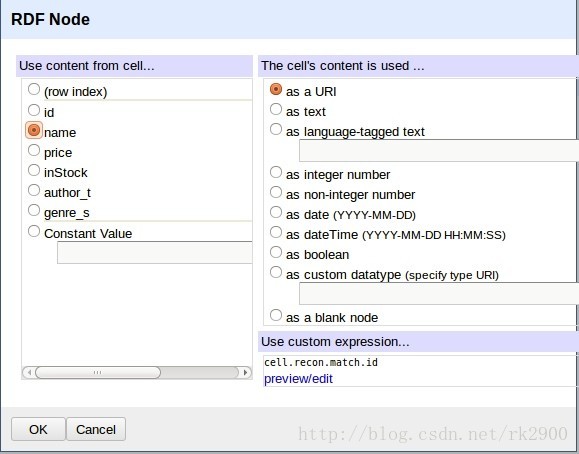Pick the price column radio button
This screenshot has width=579, height=454.
34,150
